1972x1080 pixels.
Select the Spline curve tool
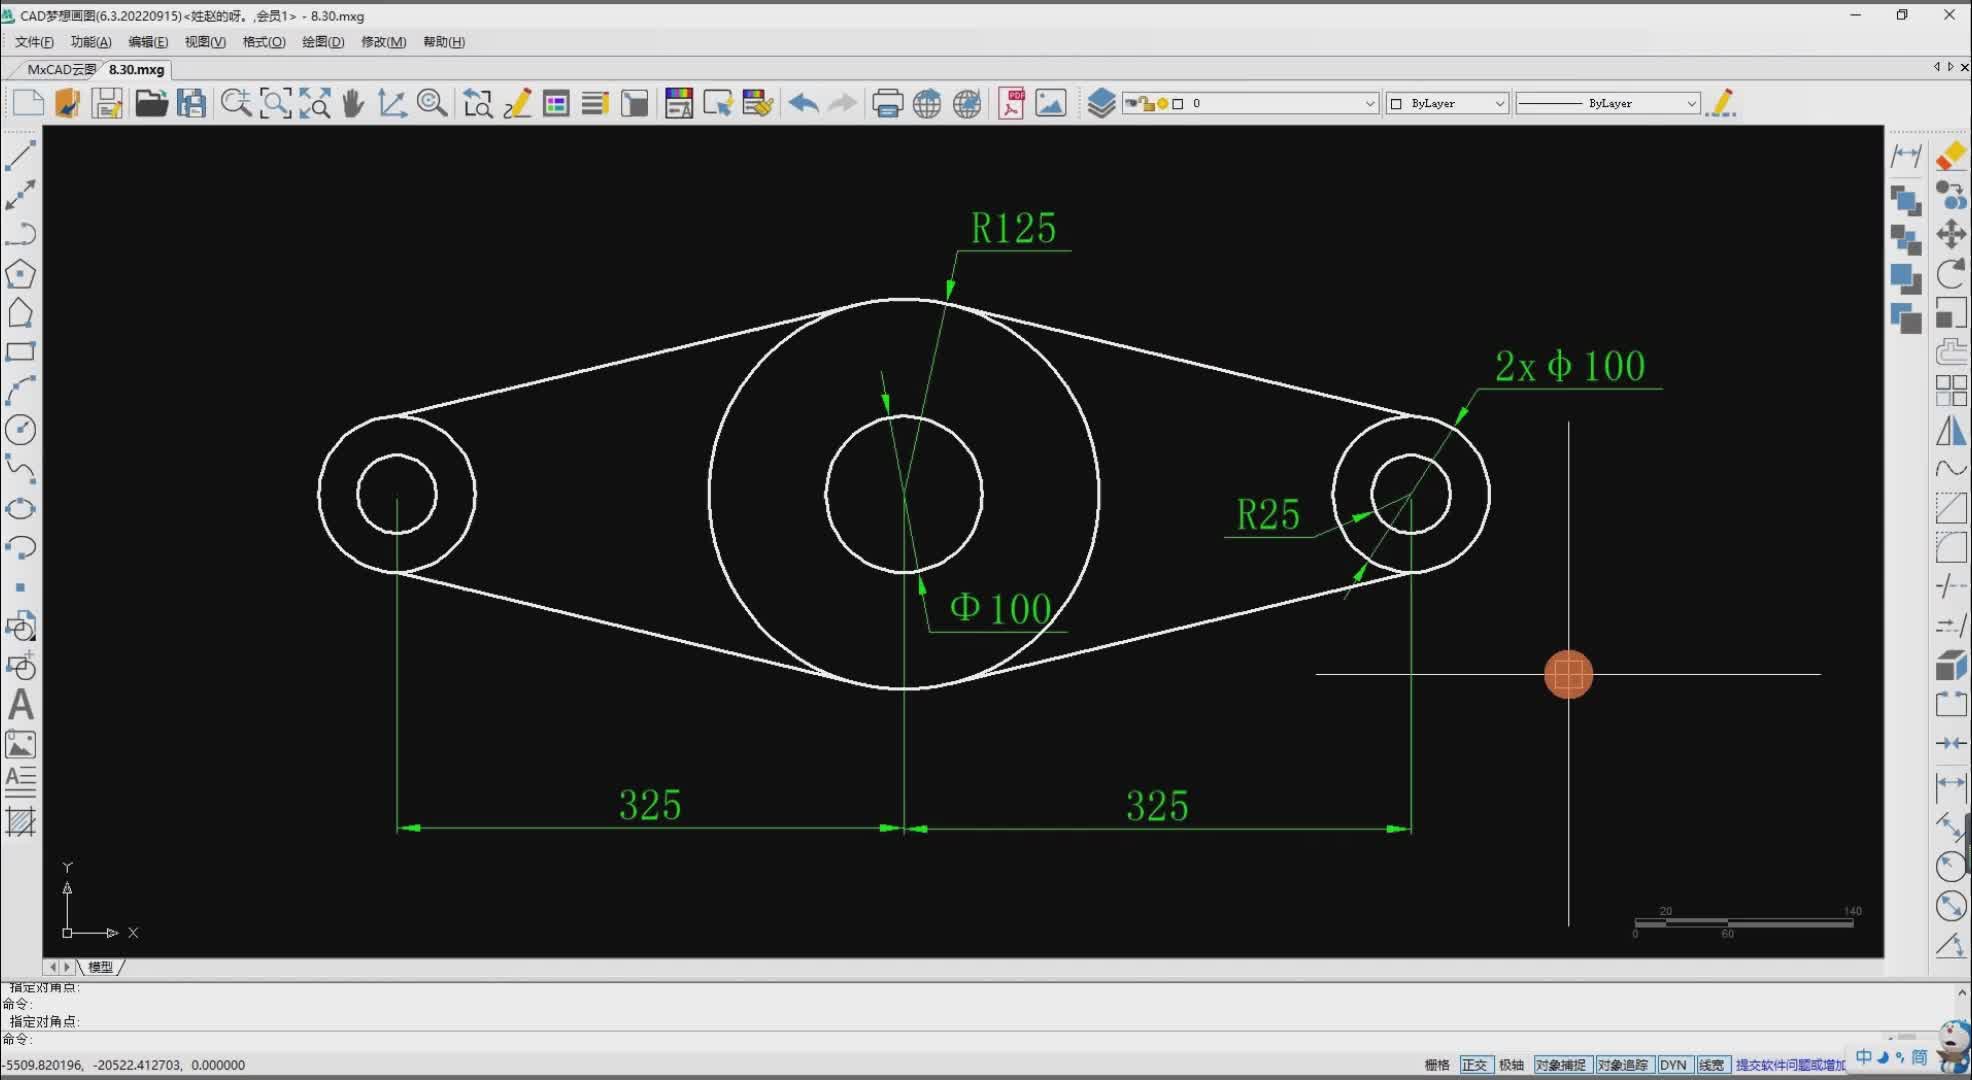(x=20, y=469)
